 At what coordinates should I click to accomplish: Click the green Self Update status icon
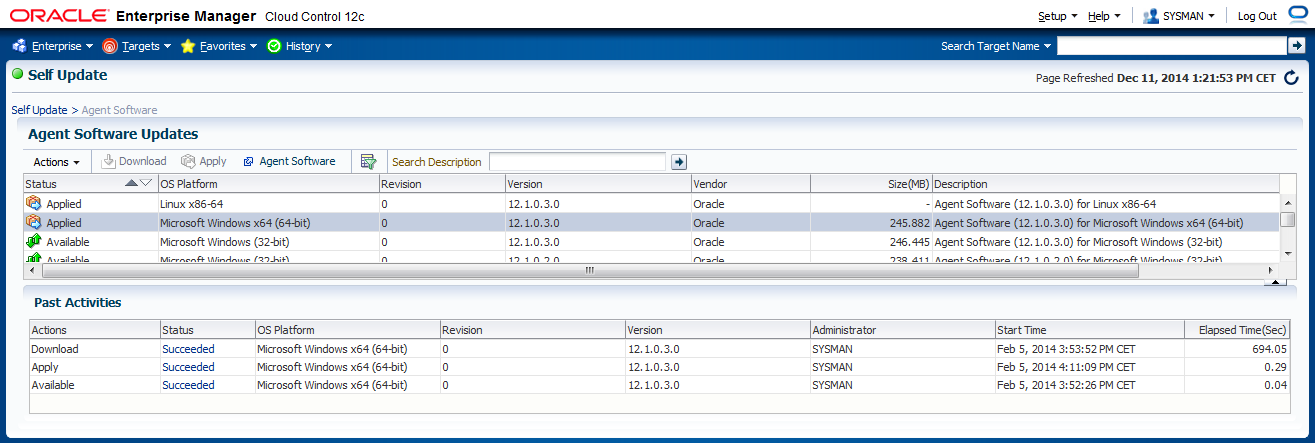click(x=17, y=74)
